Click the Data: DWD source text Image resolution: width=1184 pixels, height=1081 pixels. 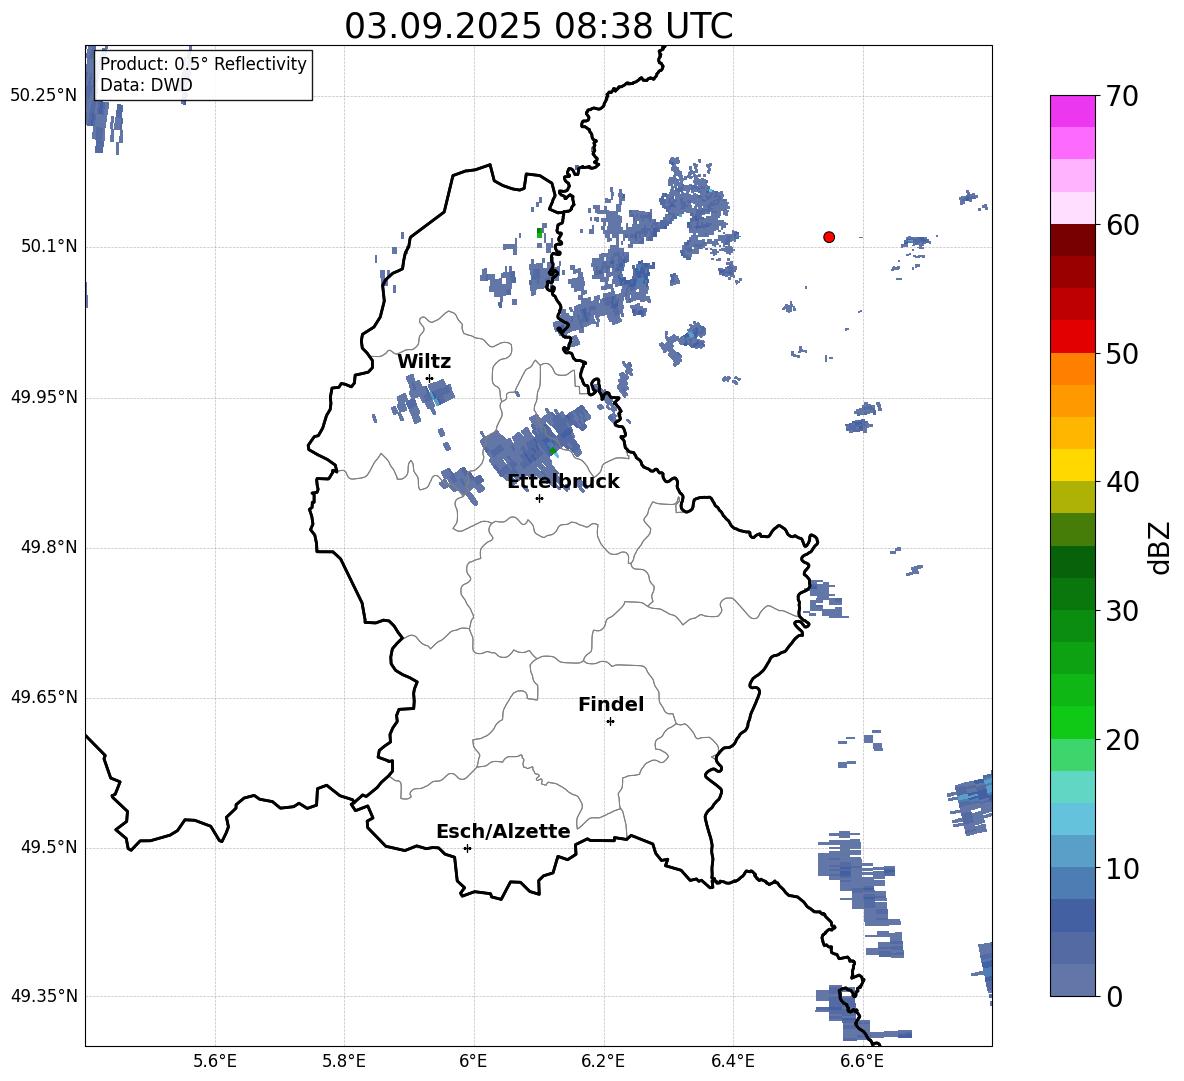pyautogui.click(x=146, y=85)
